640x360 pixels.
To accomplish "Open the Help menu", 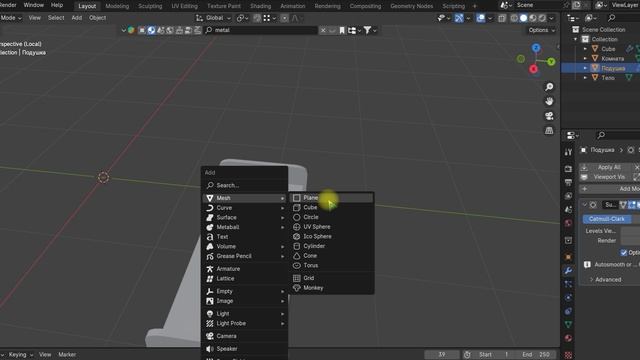I will pos(57,5).
